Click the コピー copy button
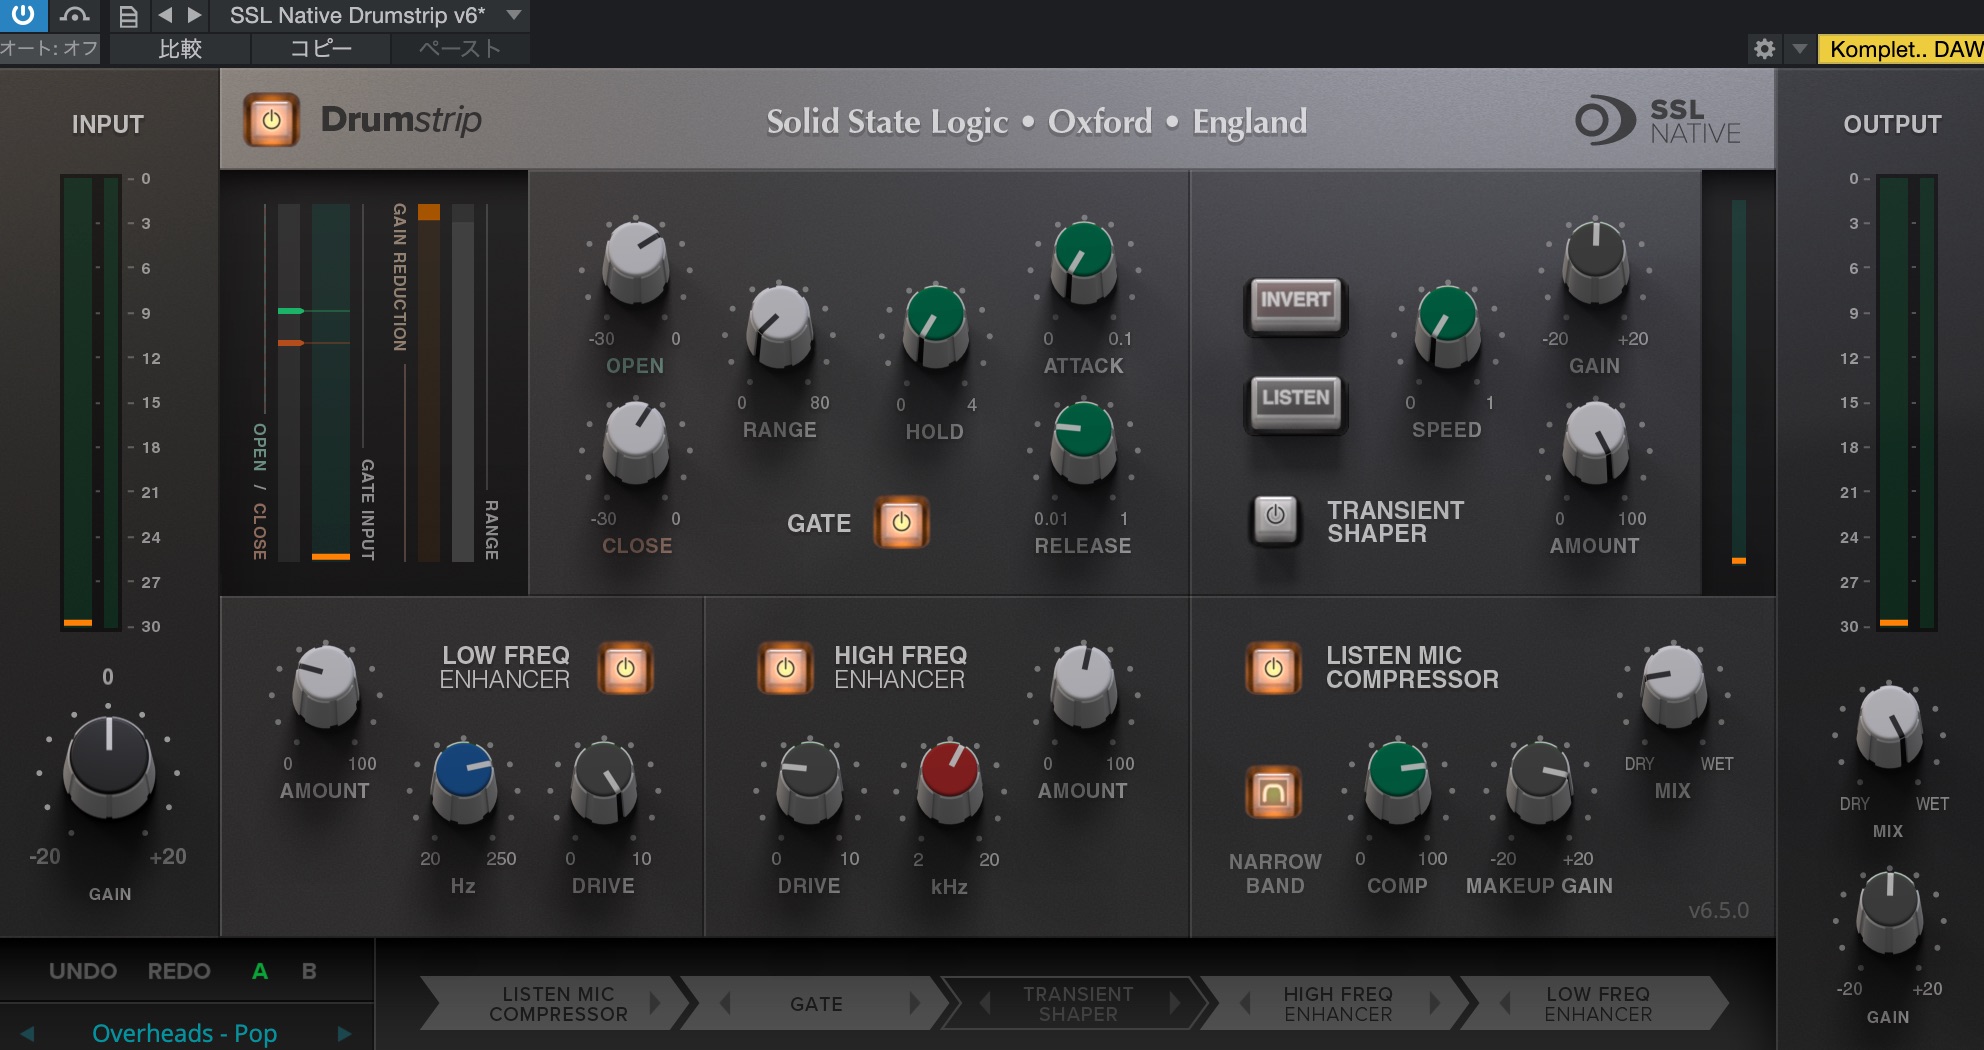1984x1050 pixels. click(320, 47)
